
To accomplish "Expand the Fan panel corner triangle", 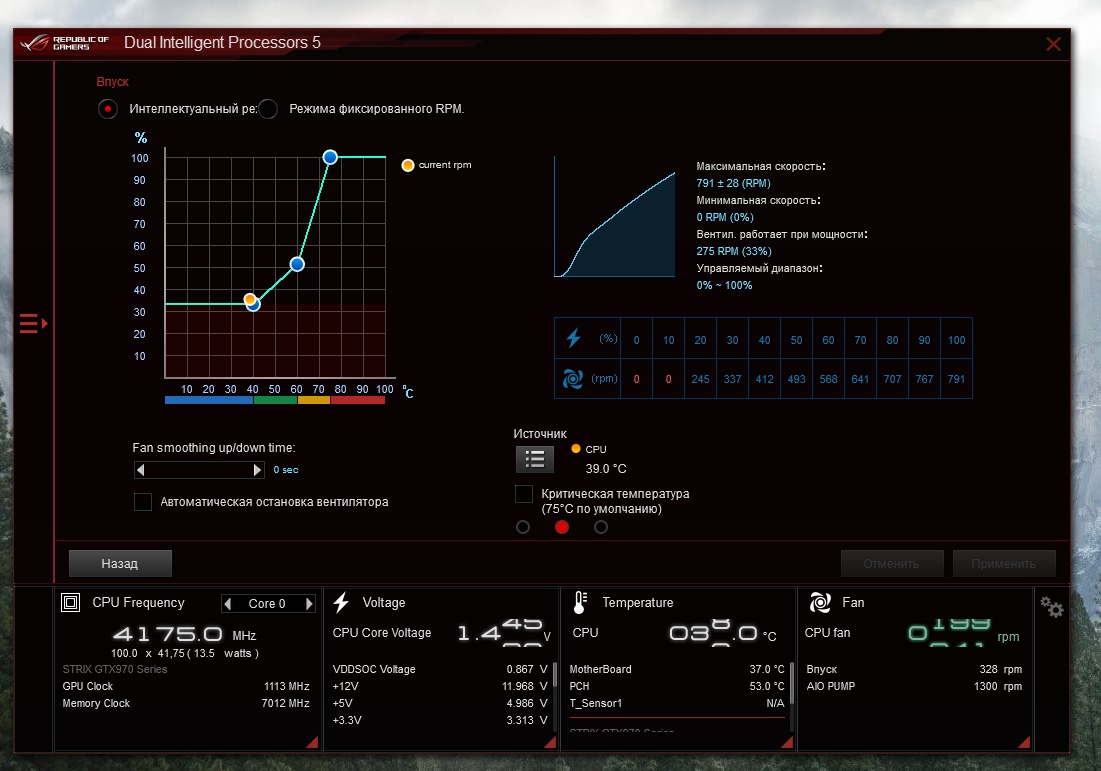I will click(x=1024, y=742).
